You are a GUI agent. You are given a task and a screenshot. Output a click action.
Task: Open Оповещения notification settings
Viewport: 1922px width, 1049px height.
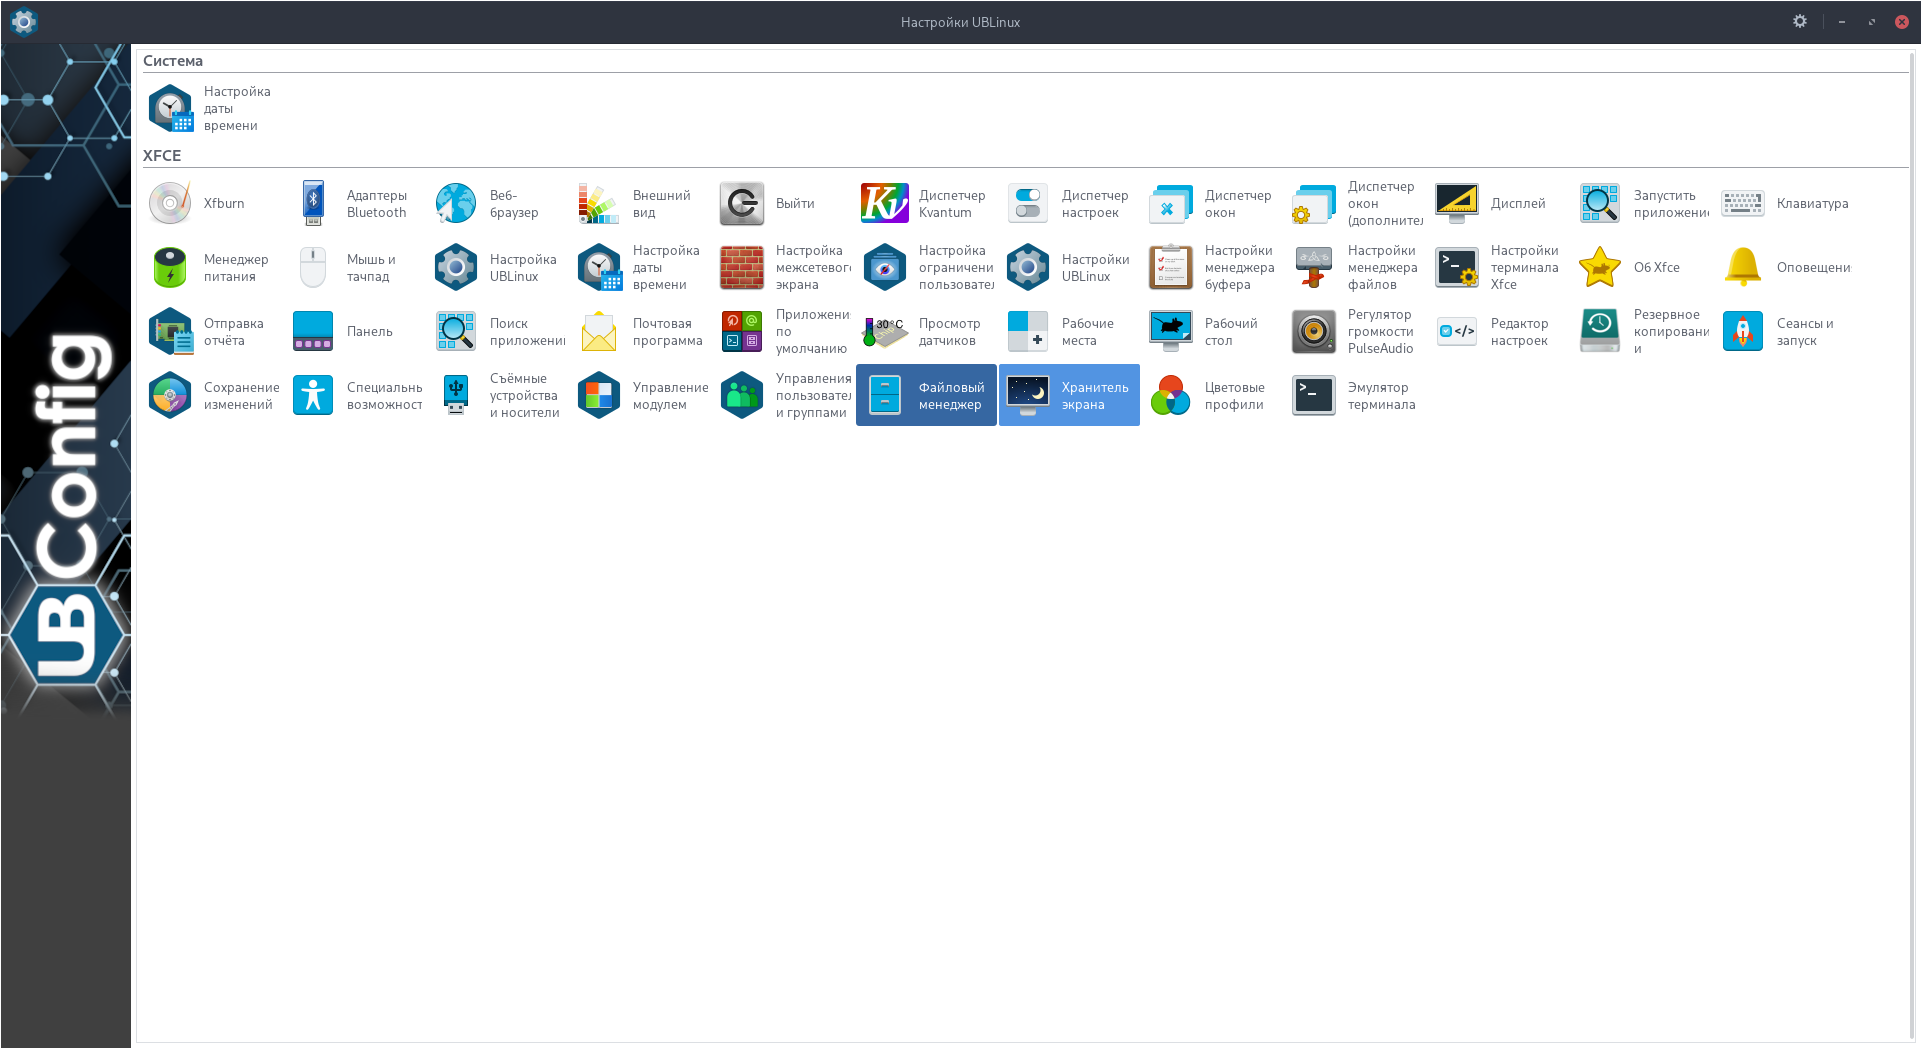click(x=1785, y=268)
